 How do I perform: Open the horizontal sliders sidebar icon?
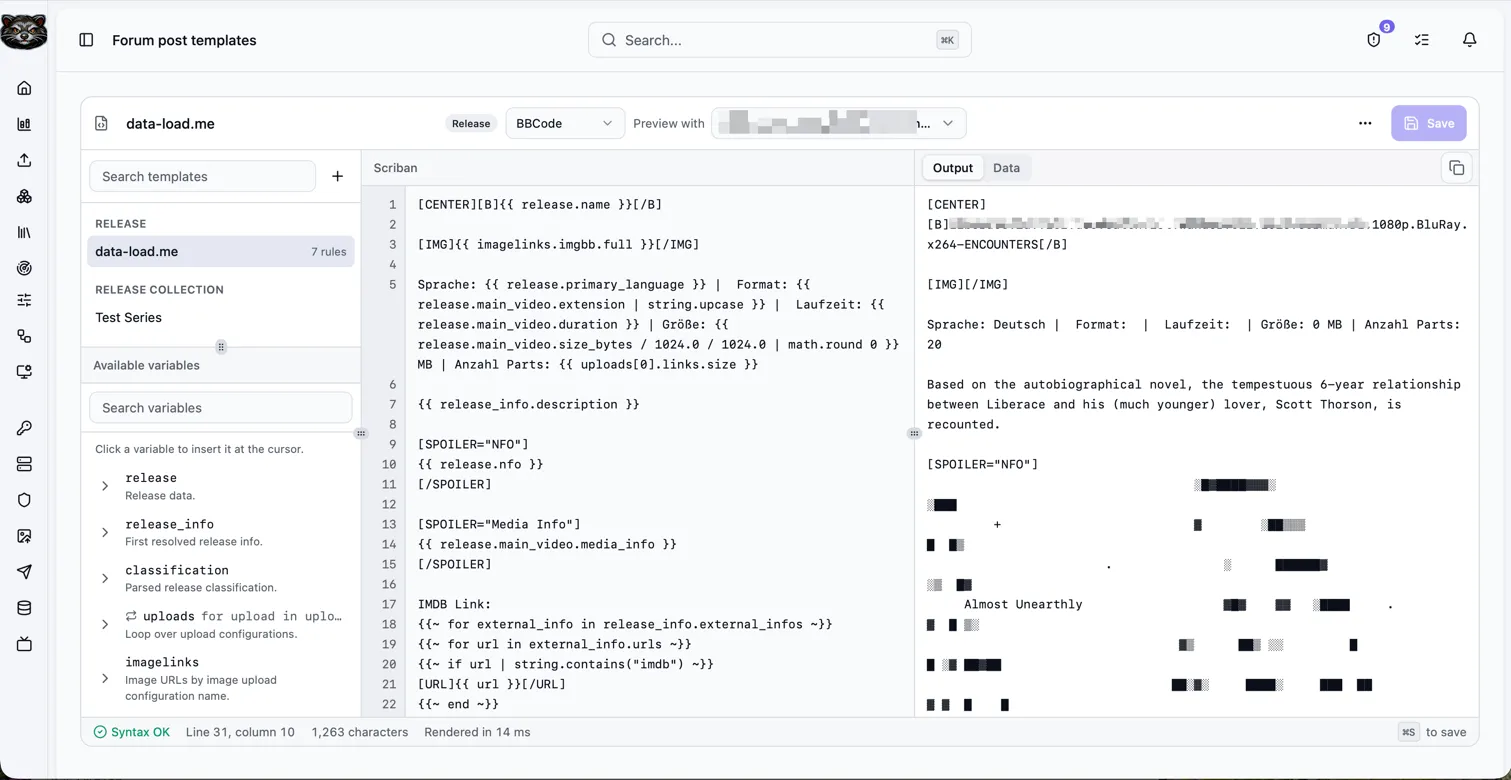[24, 300]
